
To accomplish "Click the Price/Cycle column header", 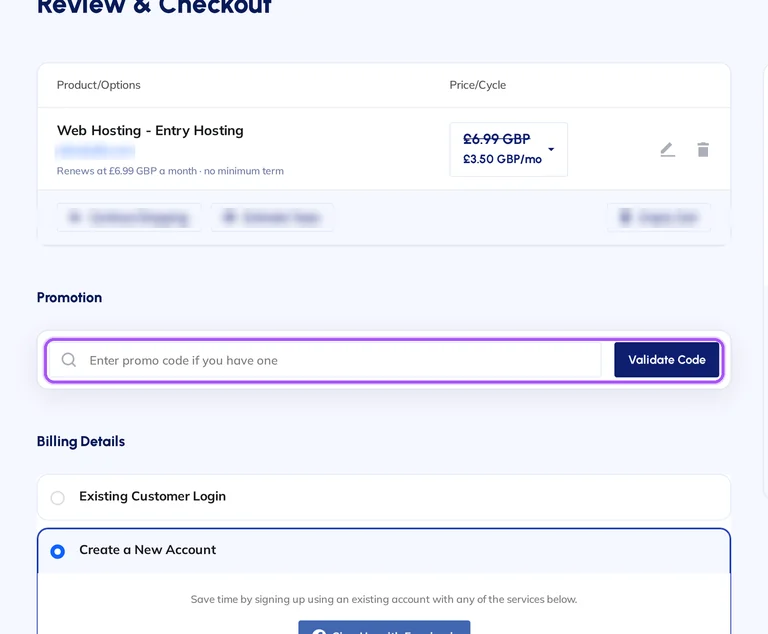I will [x=478, y=85].
